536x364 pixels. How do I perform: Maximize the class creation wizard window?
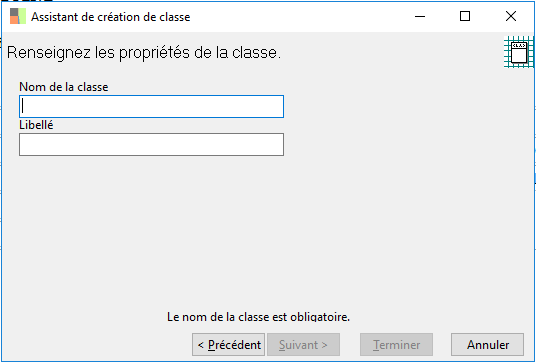tap(465, 16)
